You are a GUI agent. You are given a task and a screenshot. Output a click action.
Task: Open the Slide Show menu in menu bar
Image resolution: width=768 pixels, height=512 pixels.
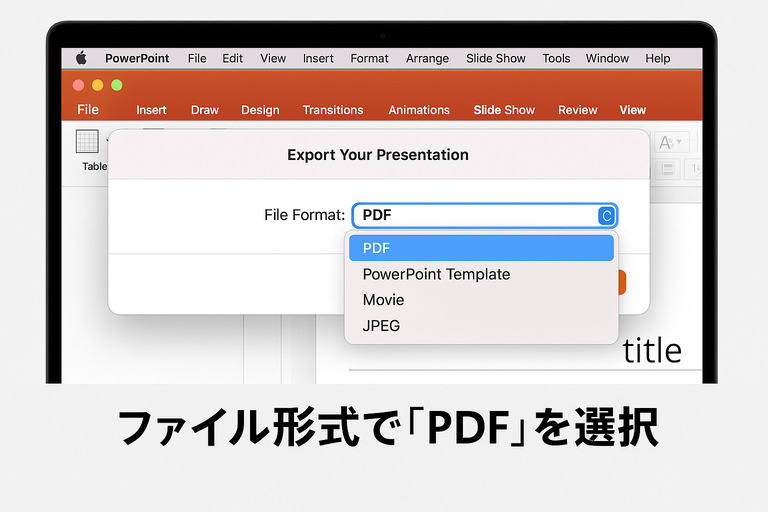pyautogui.click(x=496, y=58)
